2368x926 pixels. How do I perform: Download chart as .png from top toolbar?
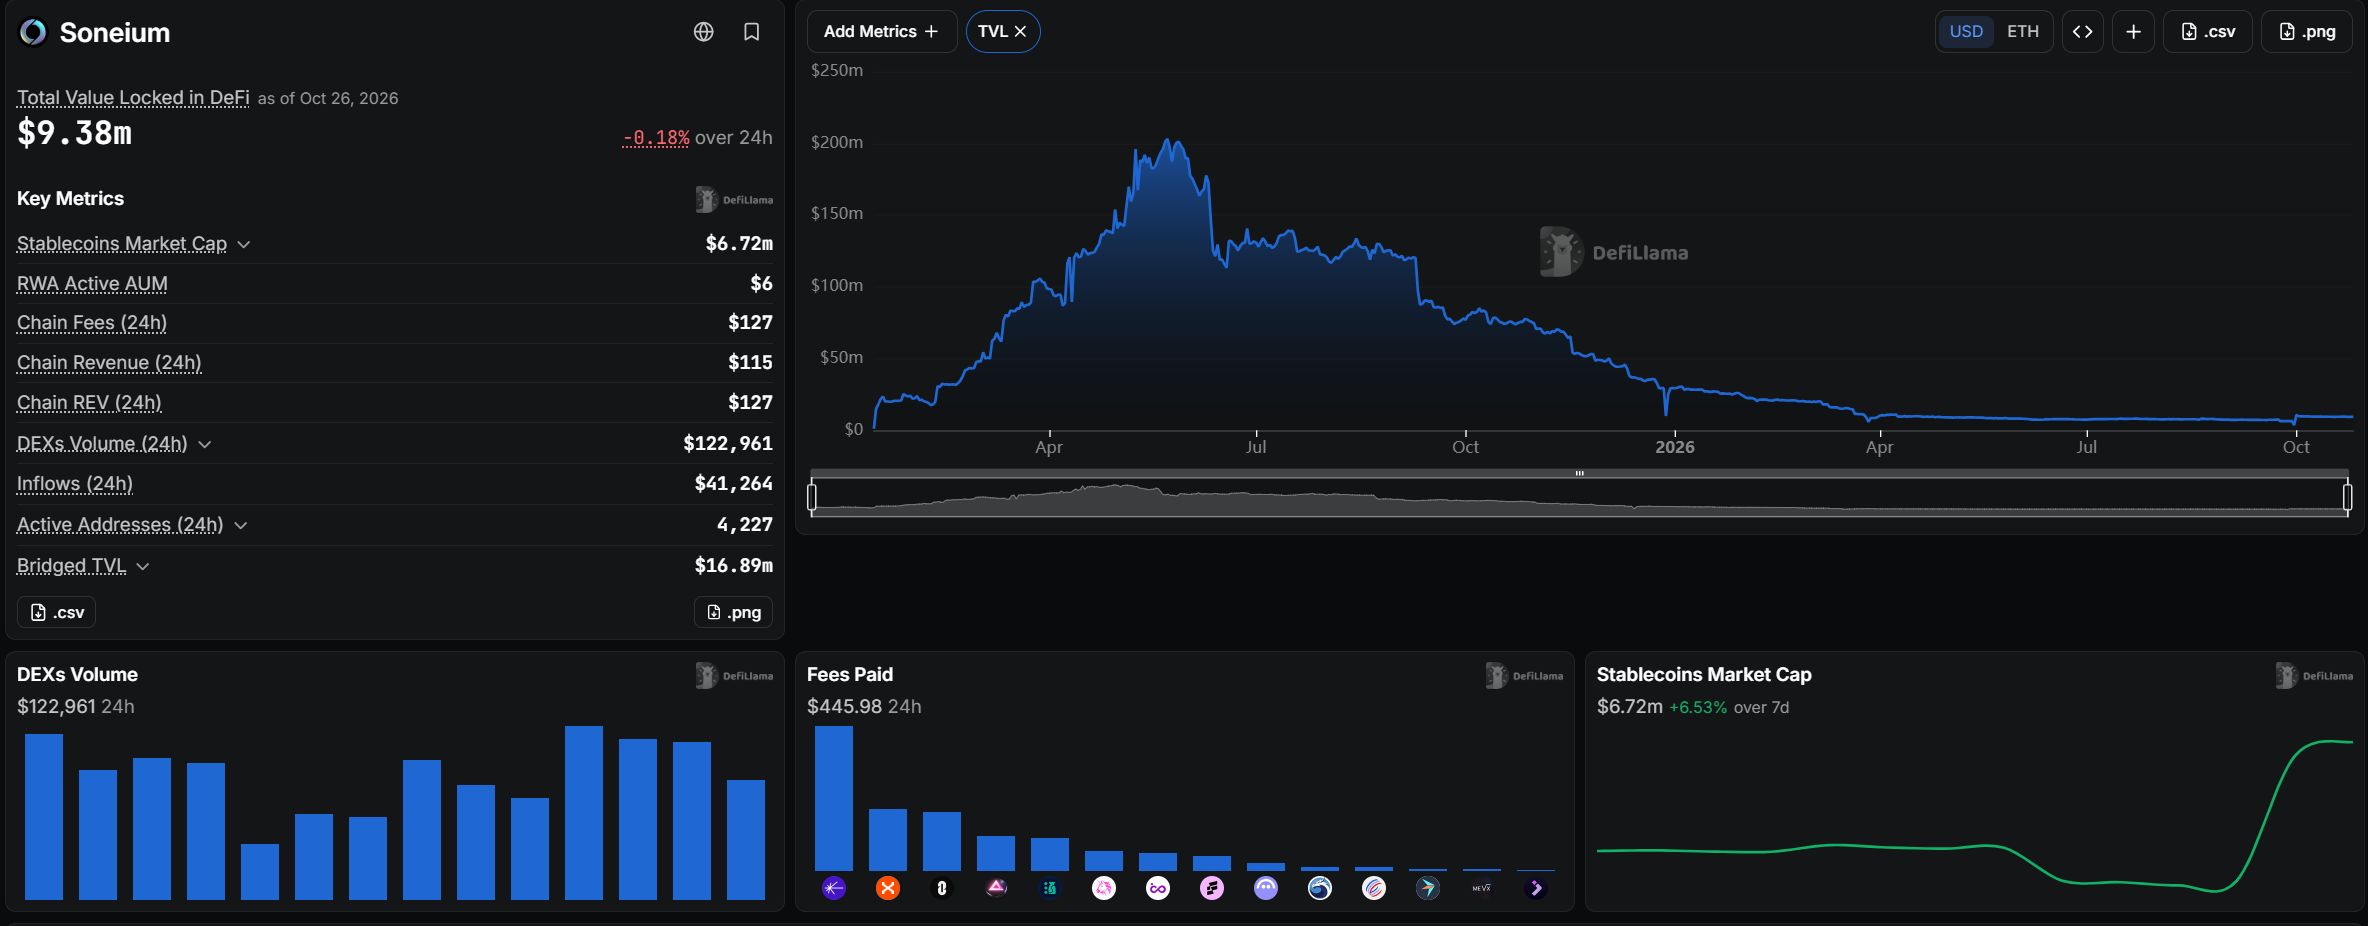[x=2307, y=31]
